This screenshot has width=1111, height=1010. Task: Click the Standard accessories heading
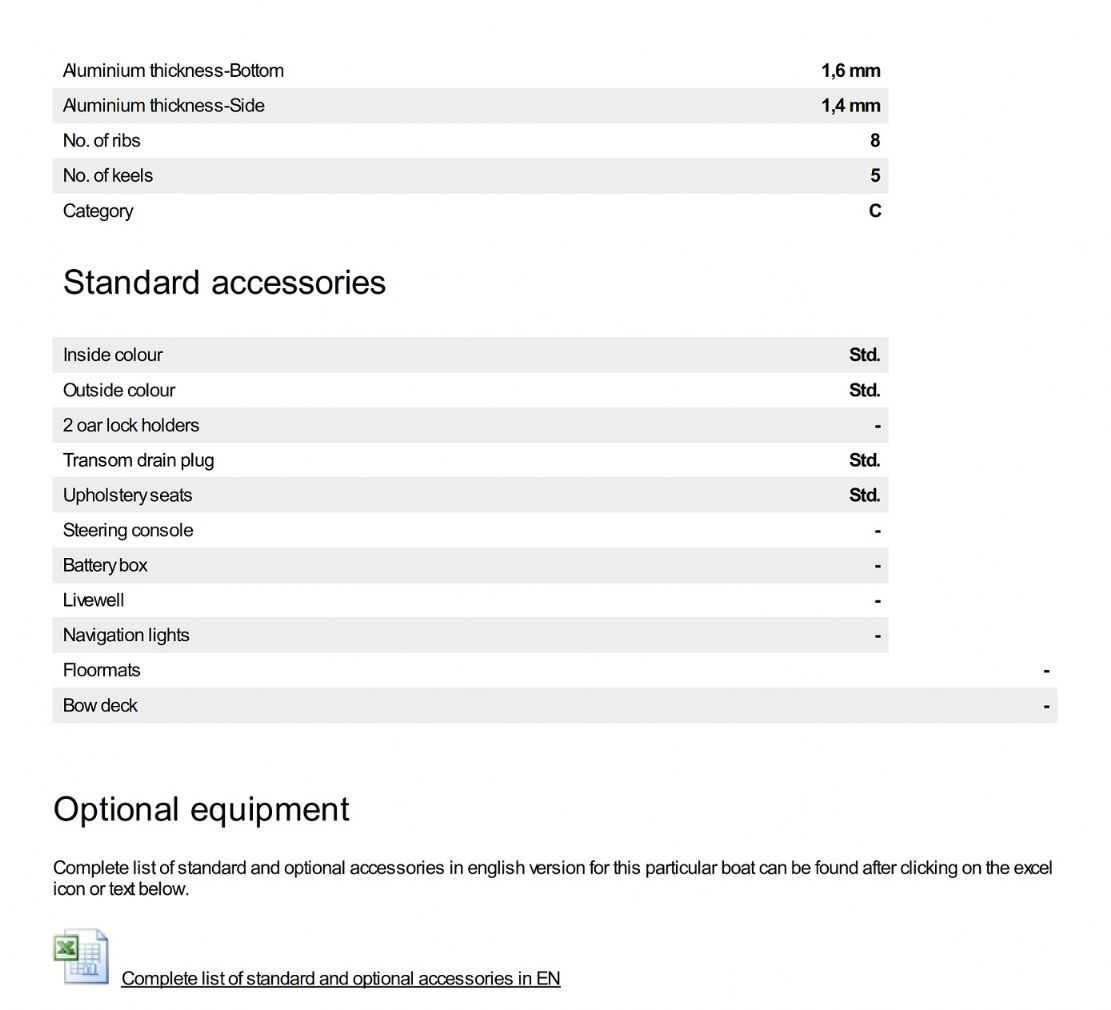pos(224,283)
